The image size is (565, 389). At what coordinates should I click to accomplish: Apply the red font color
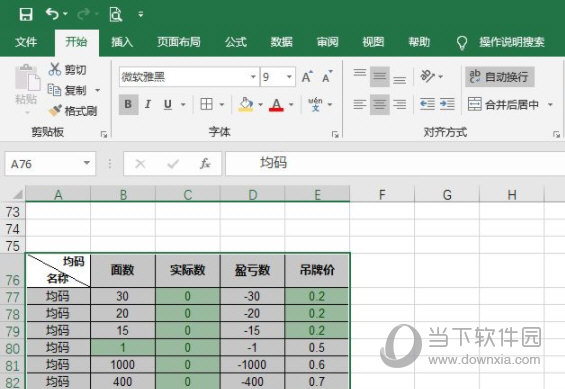276,104
